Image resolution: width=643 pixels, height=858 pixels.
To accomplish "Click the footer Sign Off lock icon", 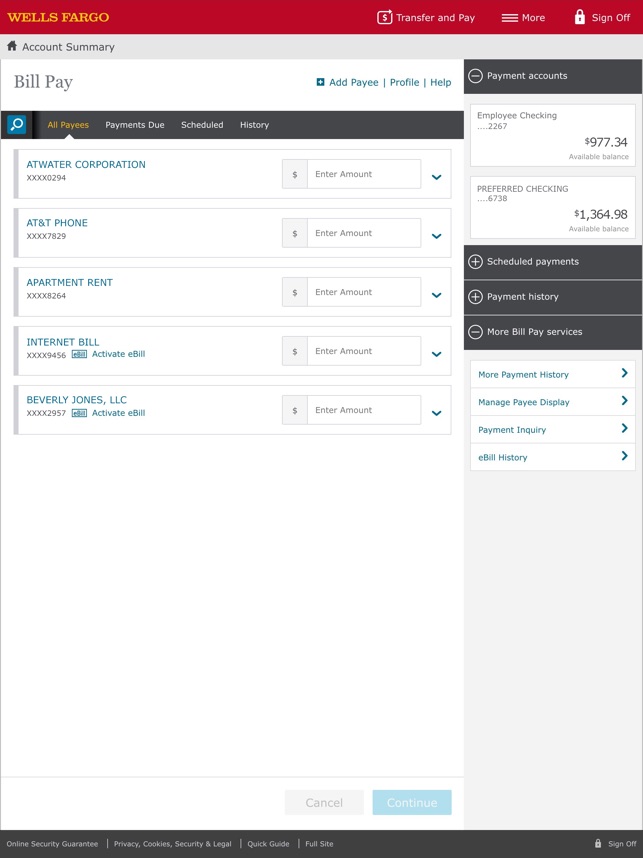I will point(598,844).
